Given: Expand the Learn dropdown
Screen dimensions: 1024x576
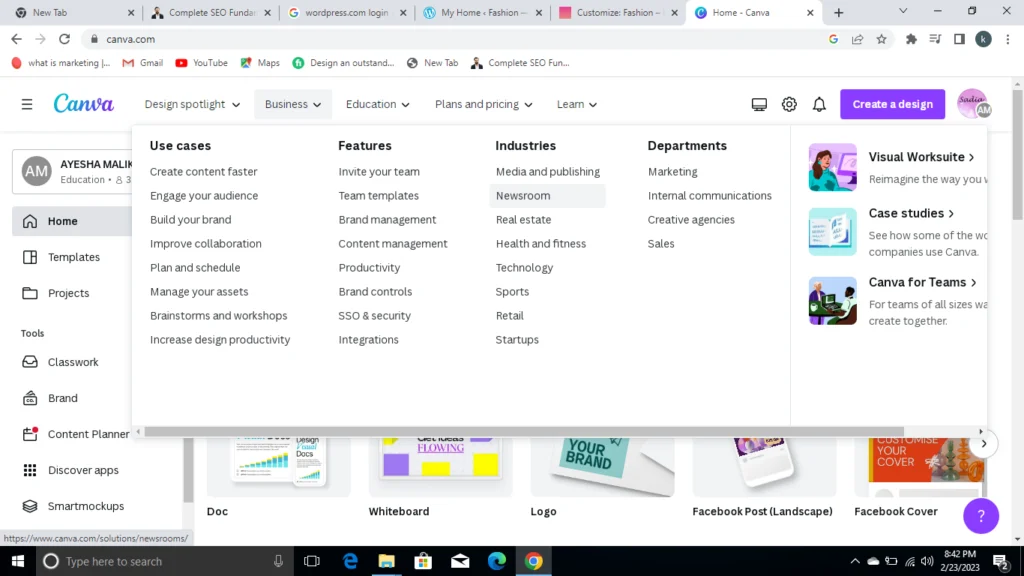Looking at the screenshot, I should (x=577, y=104).
